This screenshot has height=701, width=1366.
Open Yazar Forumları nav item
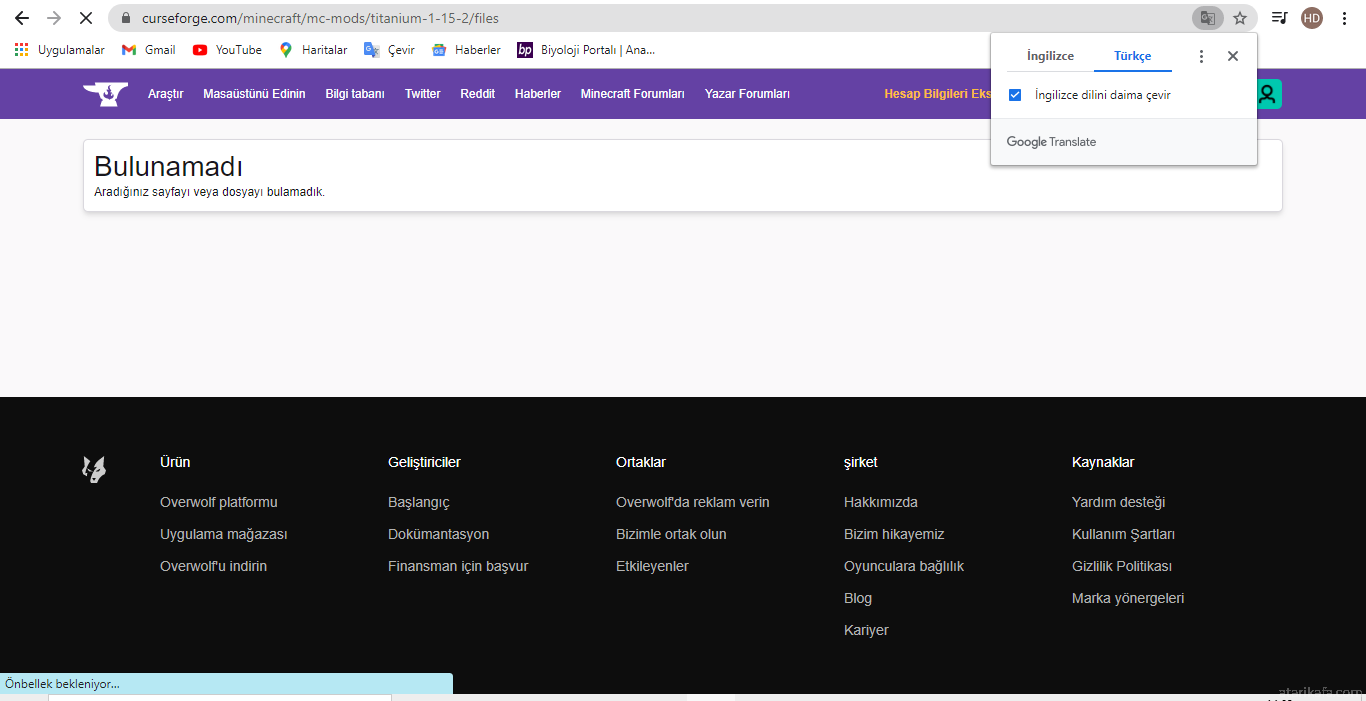pos(747,94)
